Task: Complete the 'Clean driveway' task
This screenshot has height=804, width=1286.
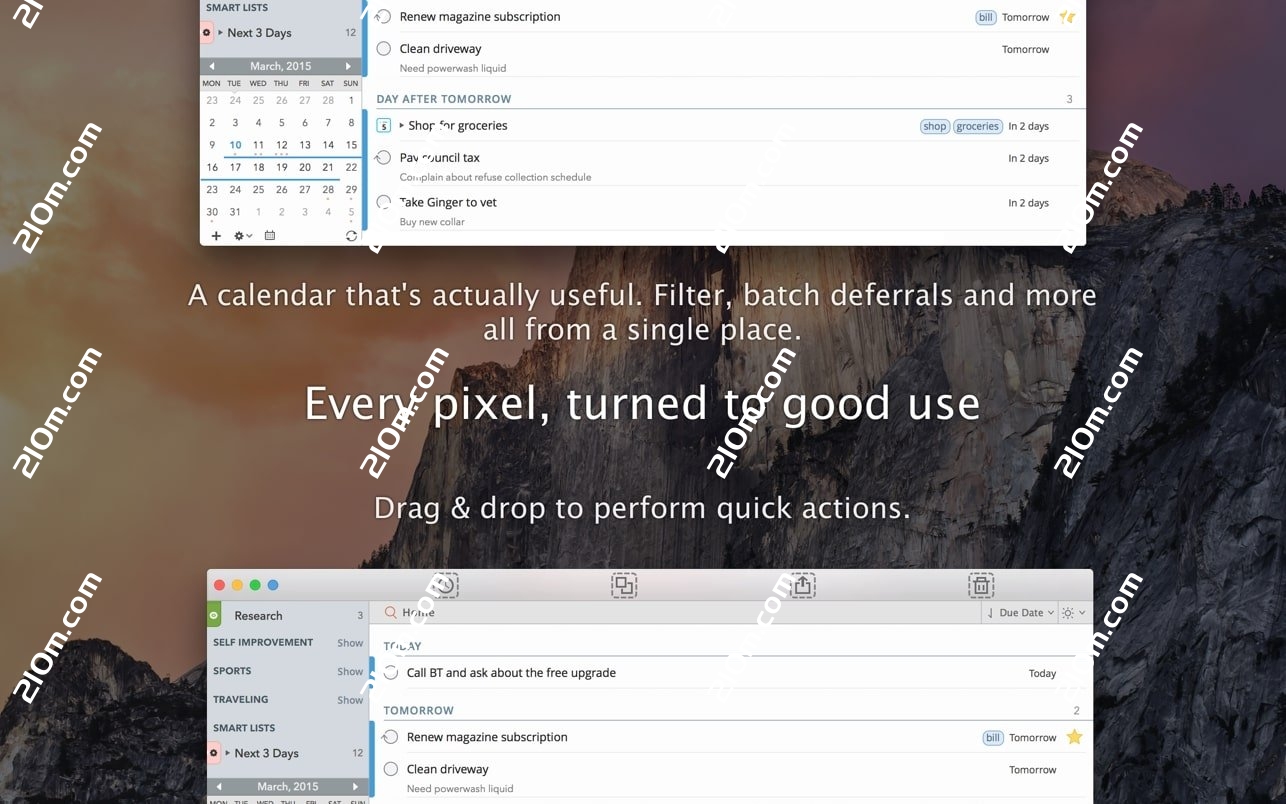Action: (x=390, y=769)
